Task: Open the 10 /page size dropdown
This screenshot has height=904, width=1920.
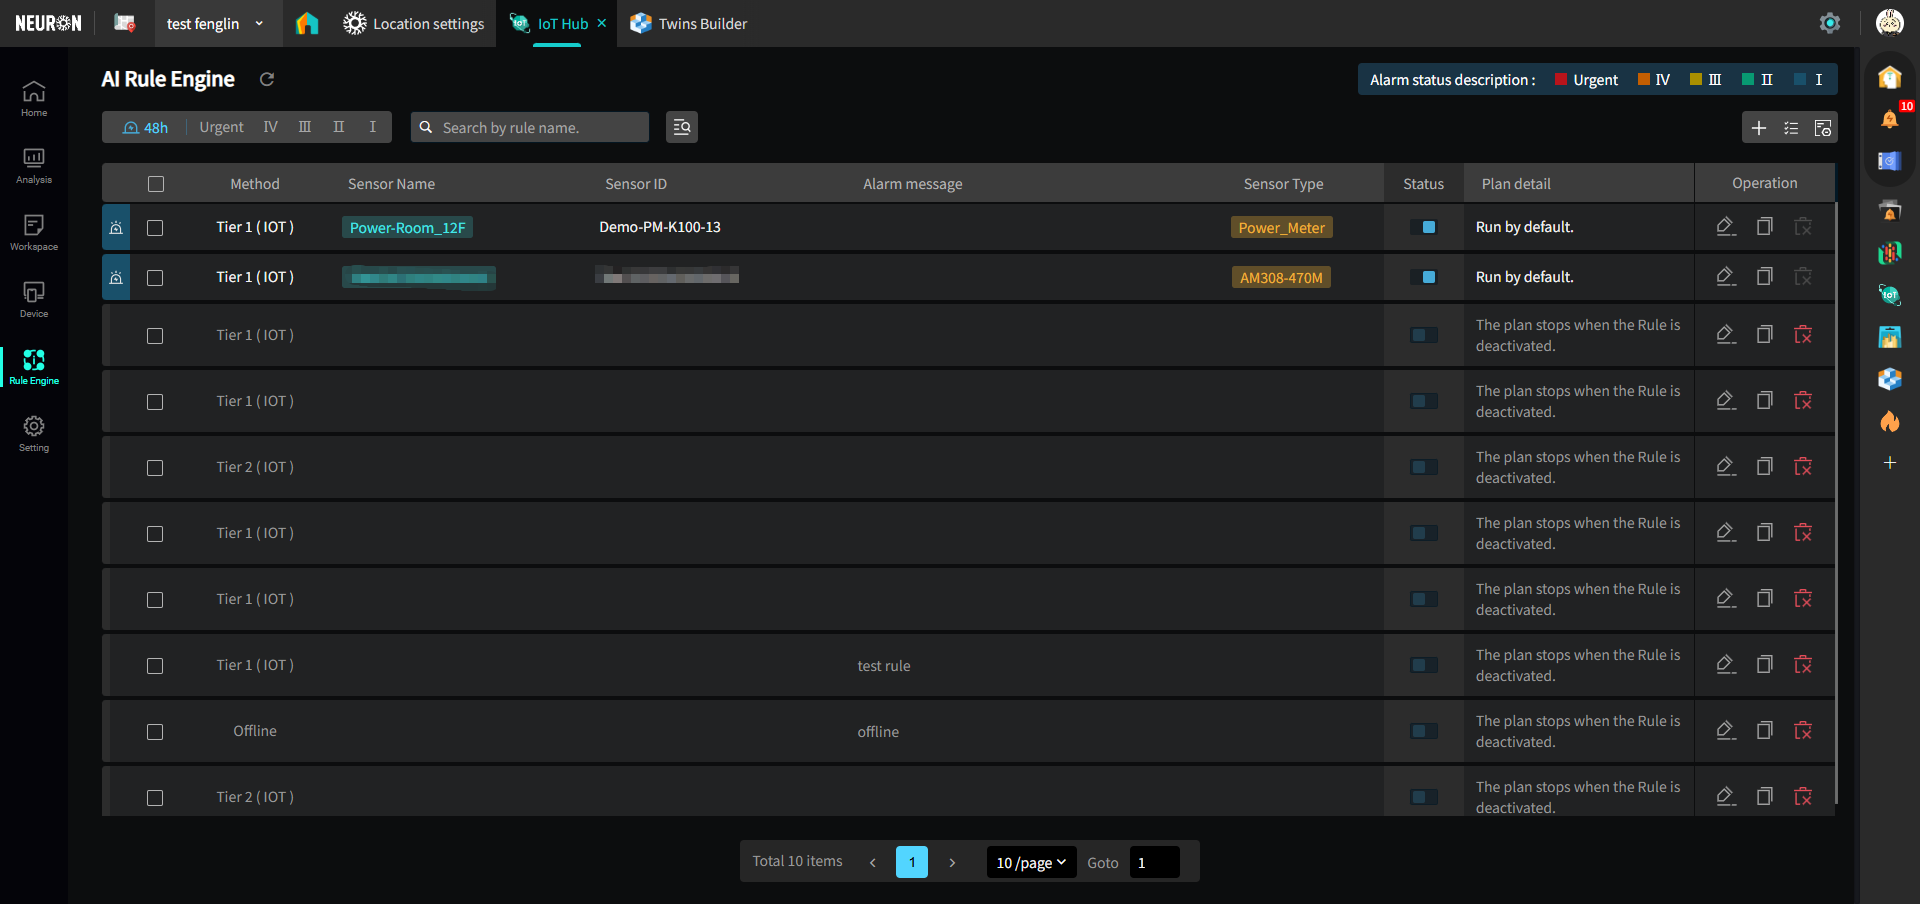Action: coord(1031,862)
